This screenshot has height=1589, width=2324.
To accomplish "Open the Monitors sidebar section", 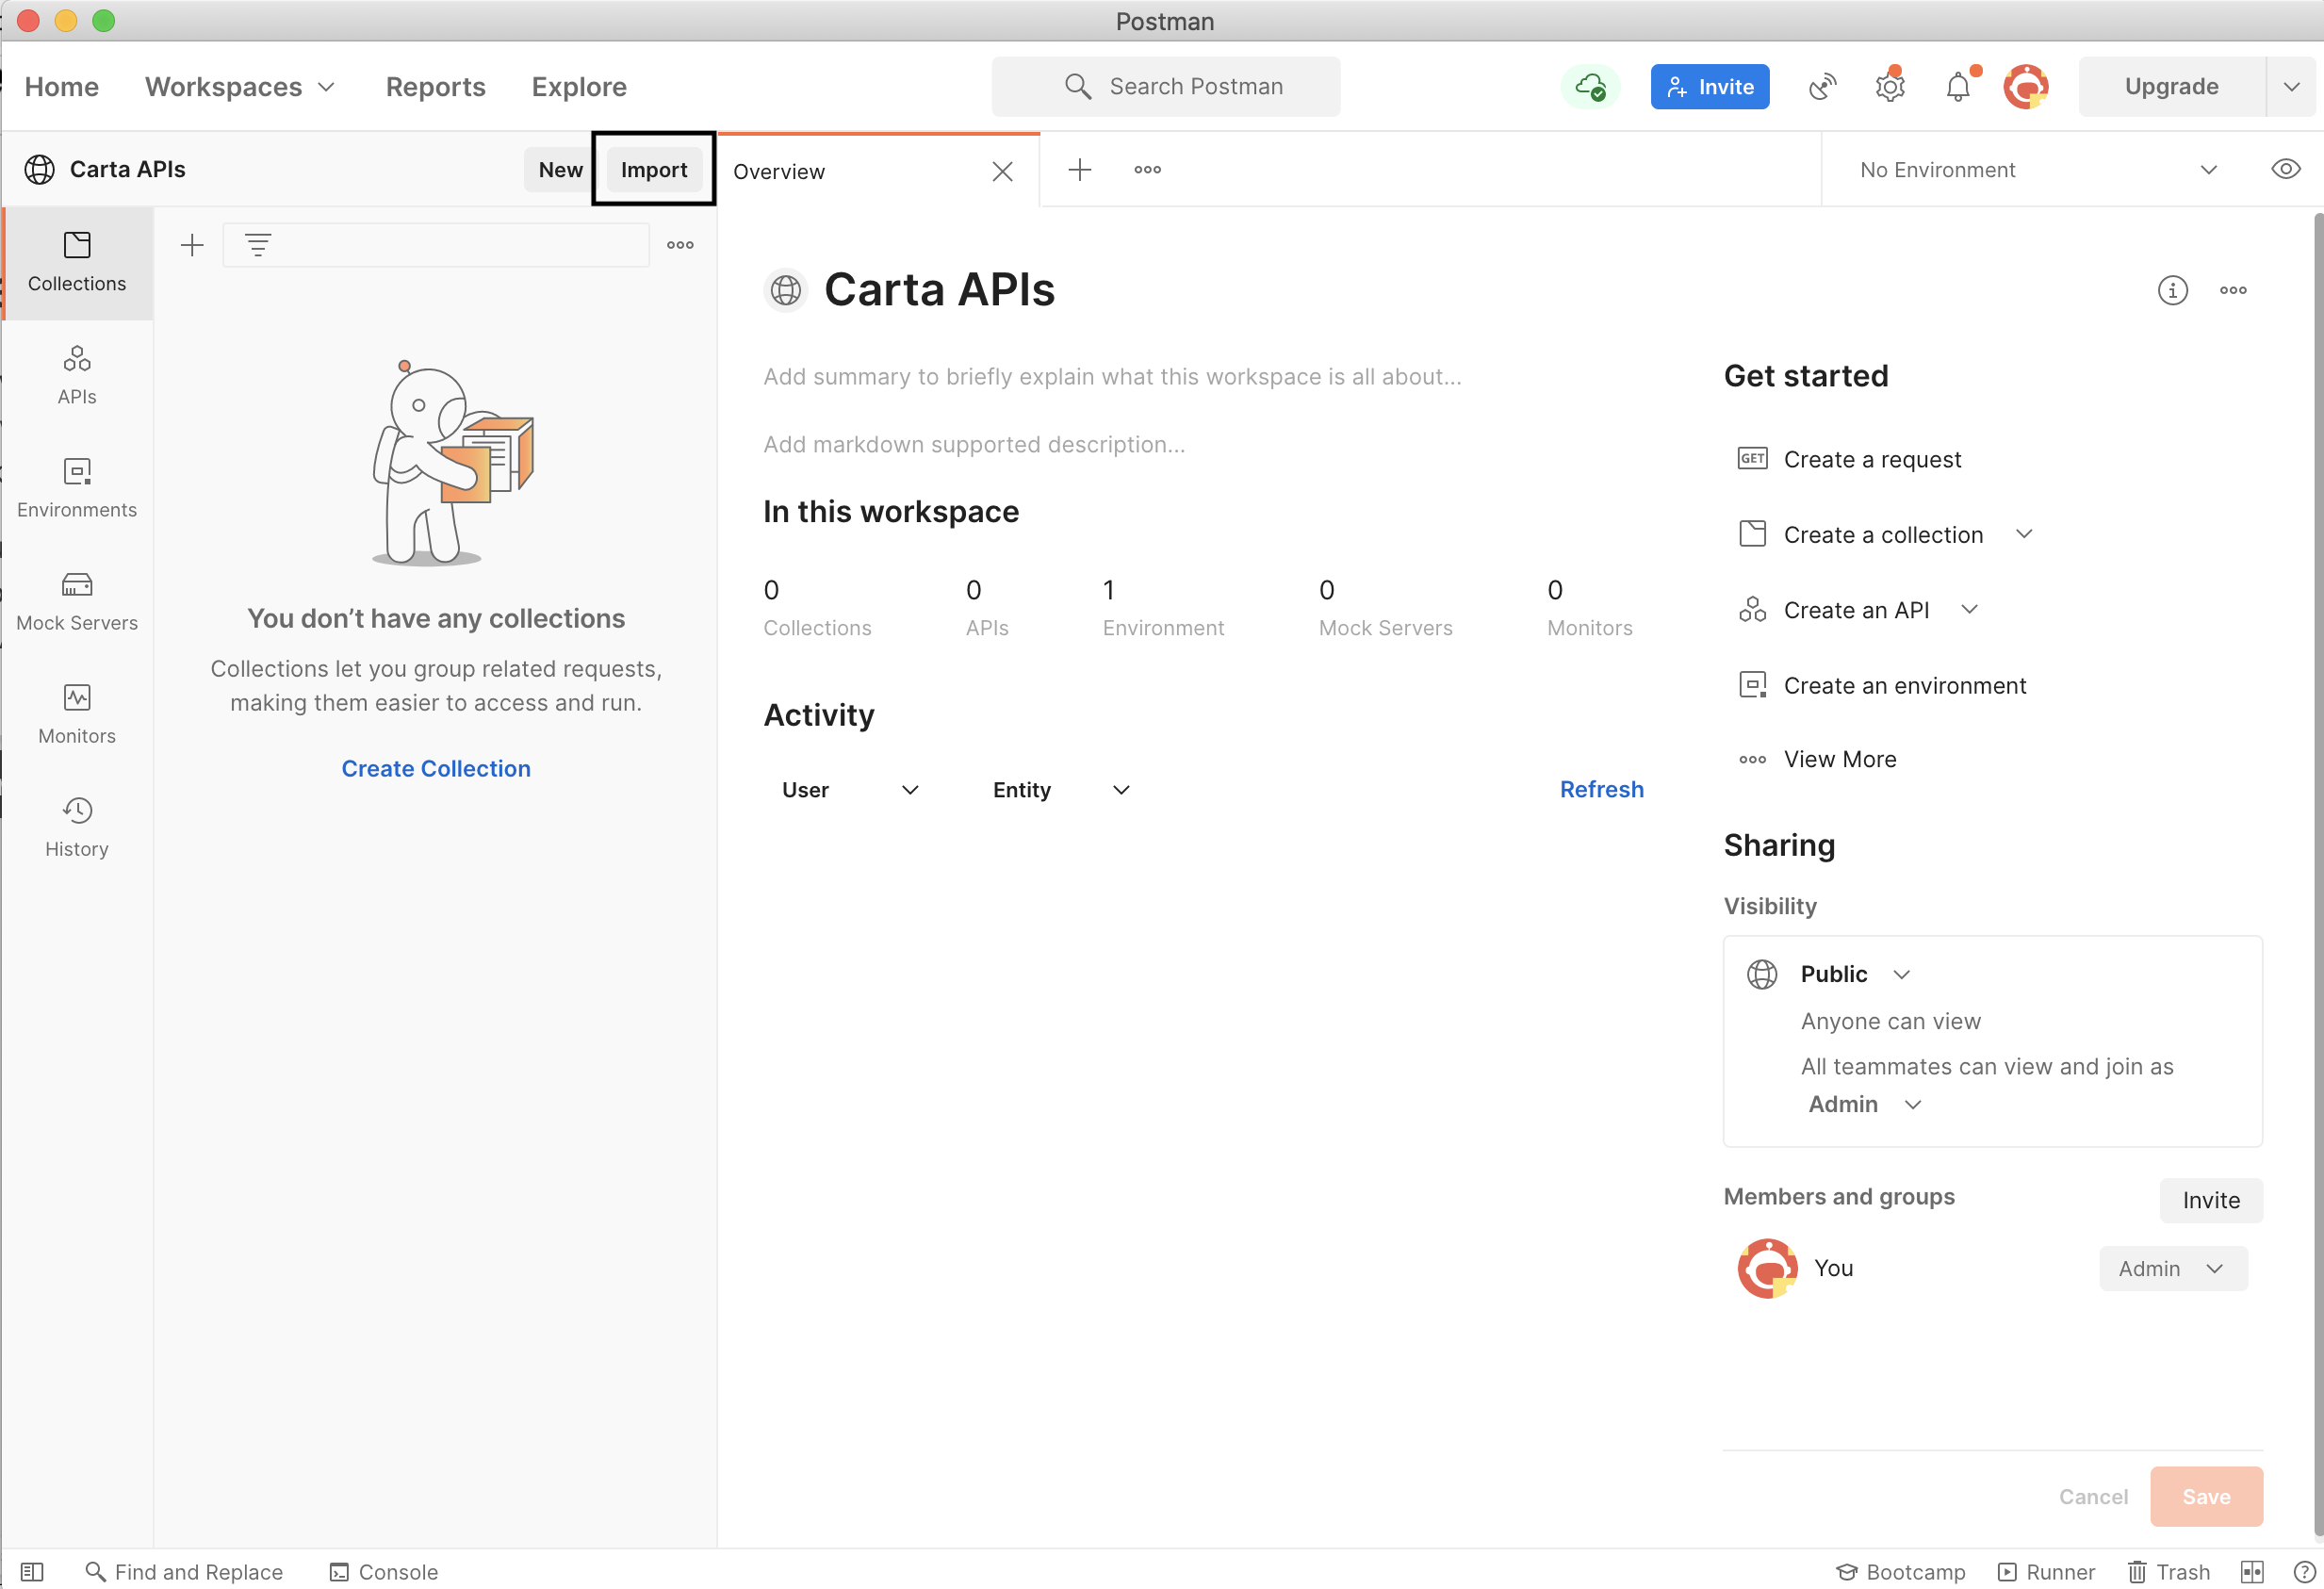I will pos(77,714).
